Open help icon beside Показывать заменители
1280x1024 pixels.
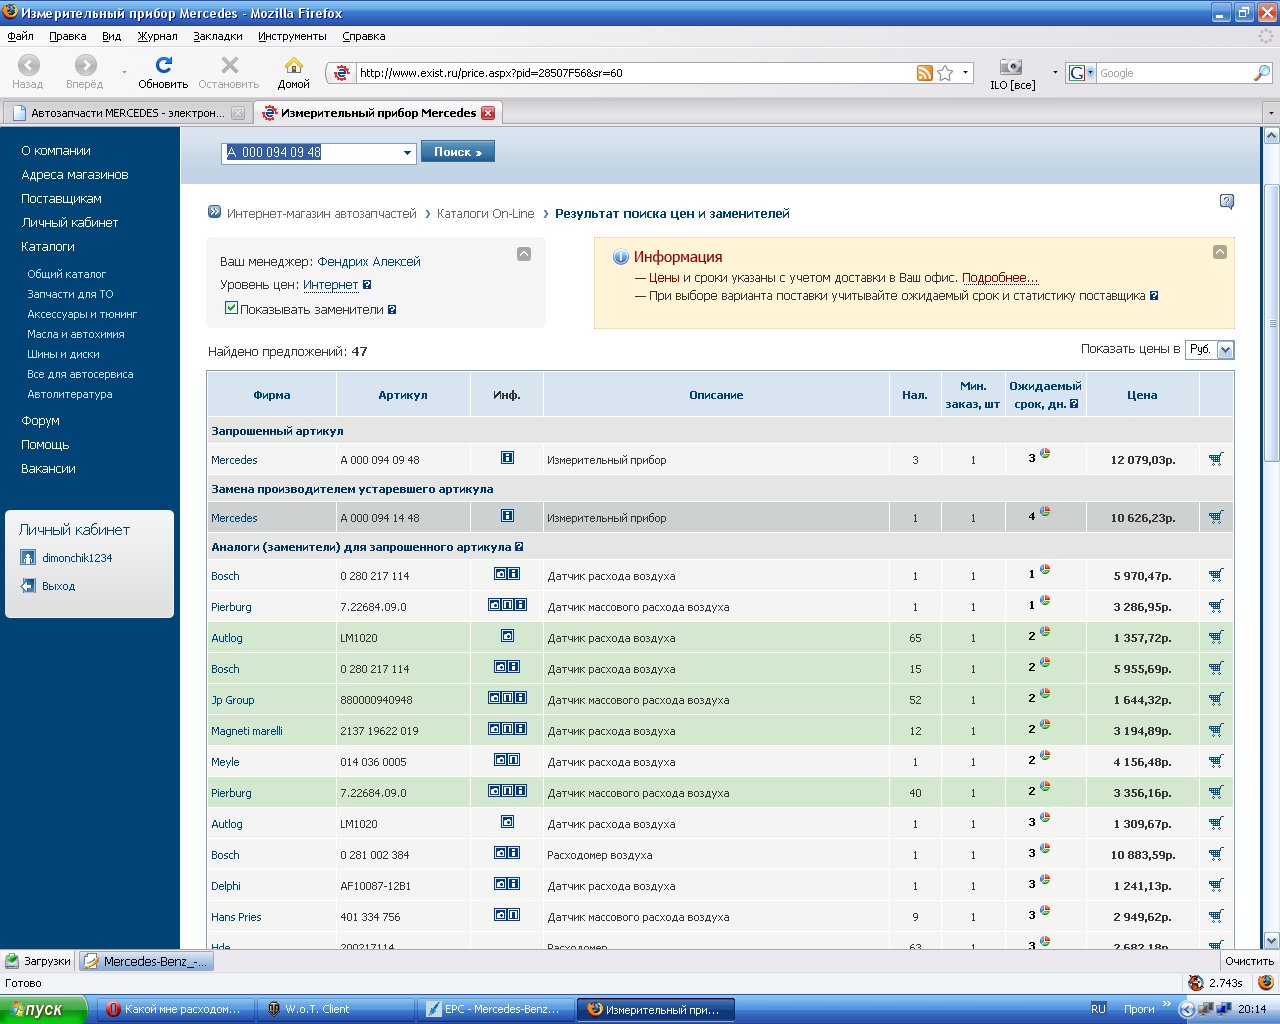392,310
